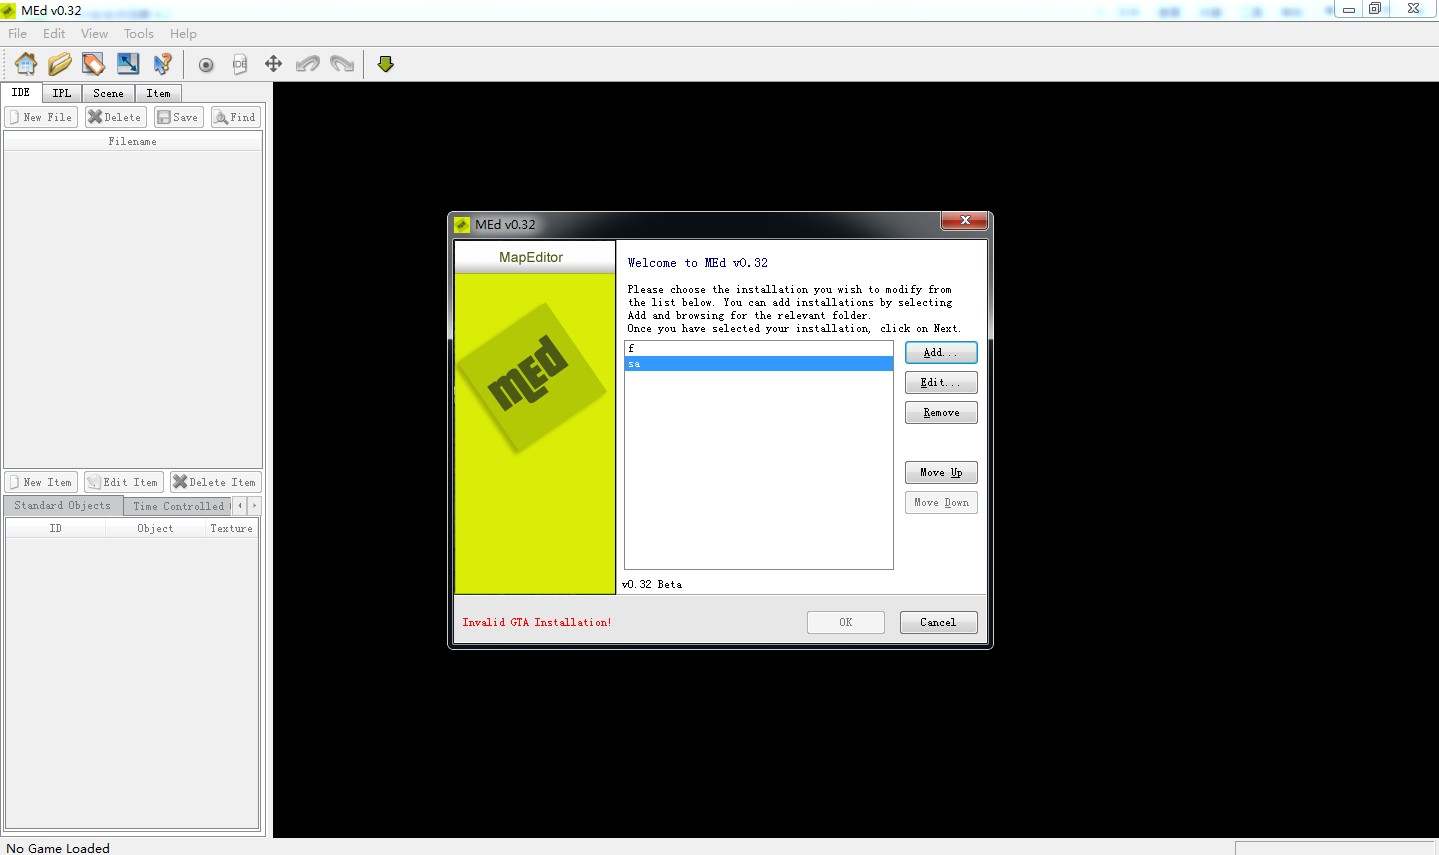
Task: Click the 'MapEditor' label in dialog
Action: (x=531, y=257)
